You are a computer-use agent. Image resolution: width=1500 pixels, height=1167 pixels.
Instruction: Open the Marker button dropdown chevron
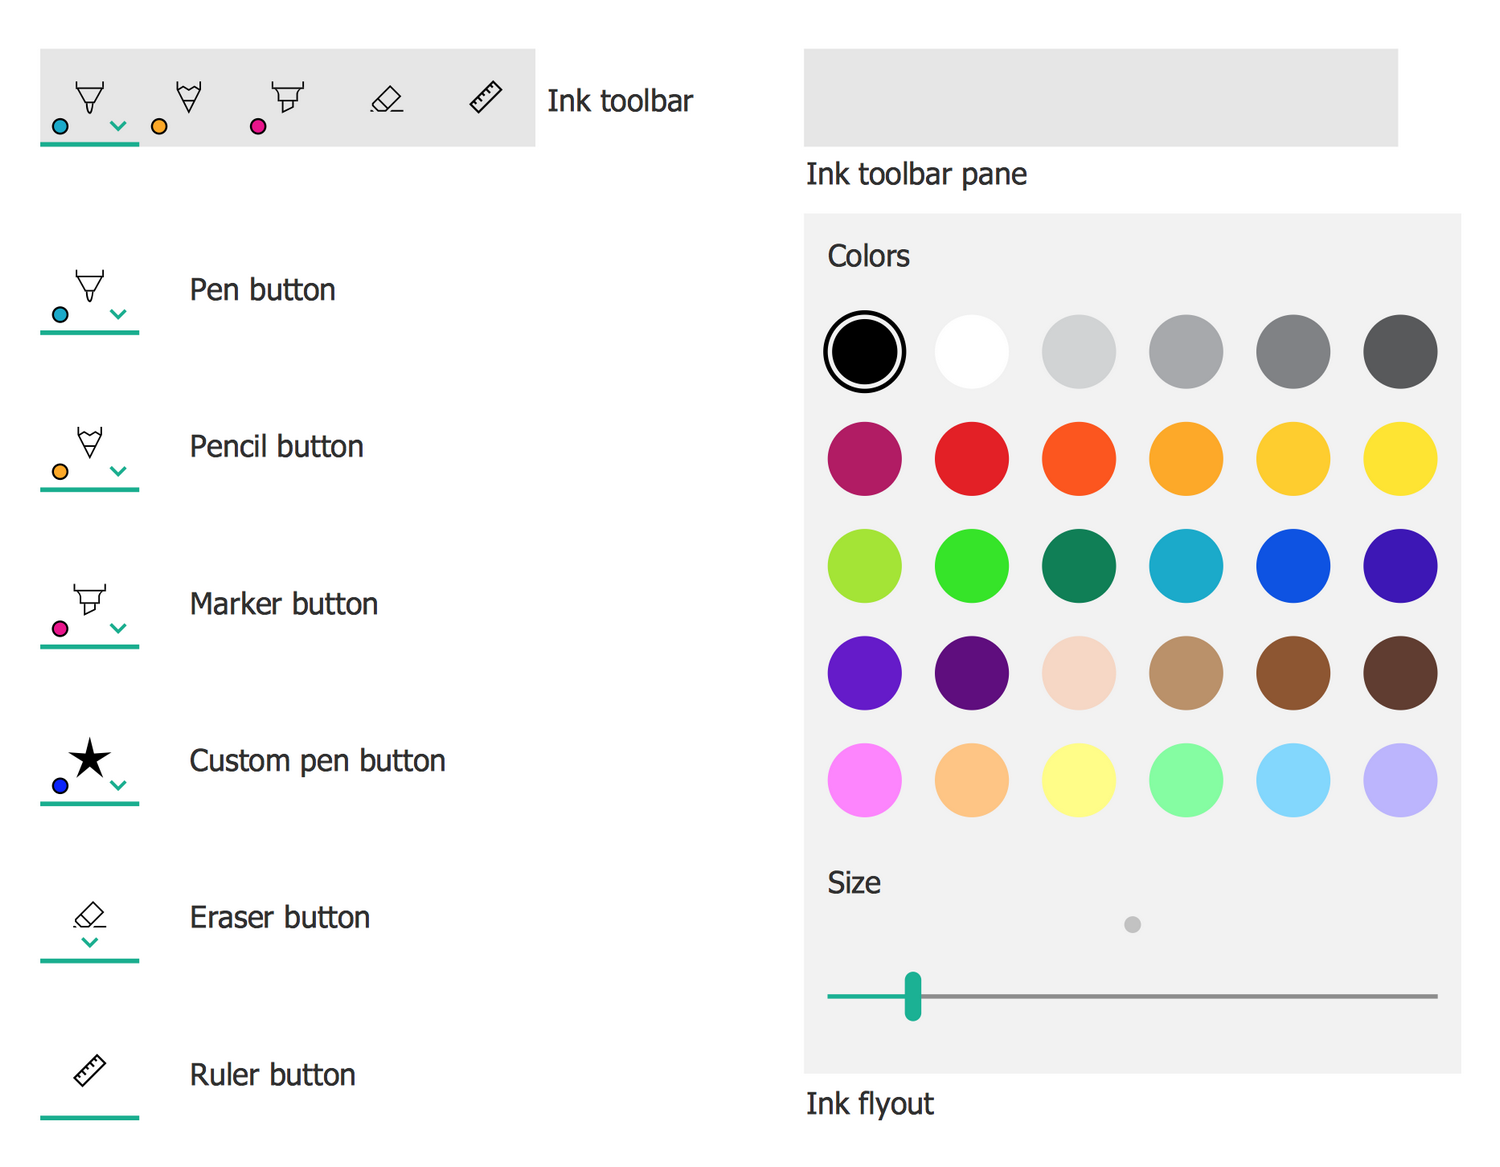(x=118, y=628)
